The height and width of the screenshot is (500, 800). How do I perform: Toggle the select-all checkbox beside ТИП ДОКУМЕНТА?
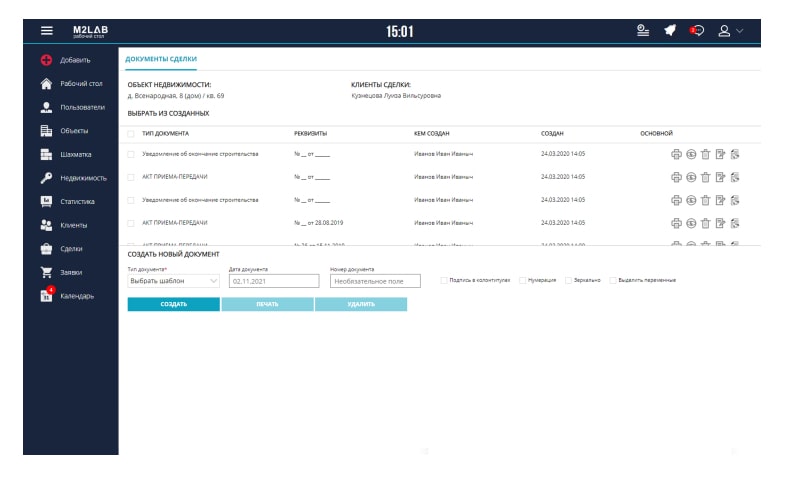(x=131, y=134)
